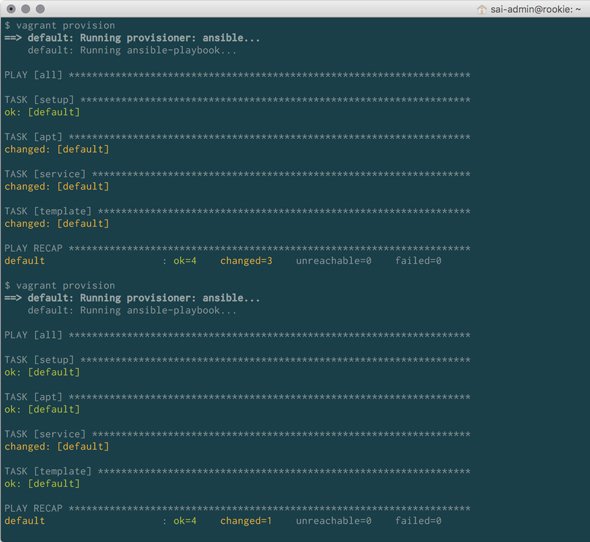
Task: Select "ok: [default]" result under TASK [apt]
Action: click(x=42, y=409)
